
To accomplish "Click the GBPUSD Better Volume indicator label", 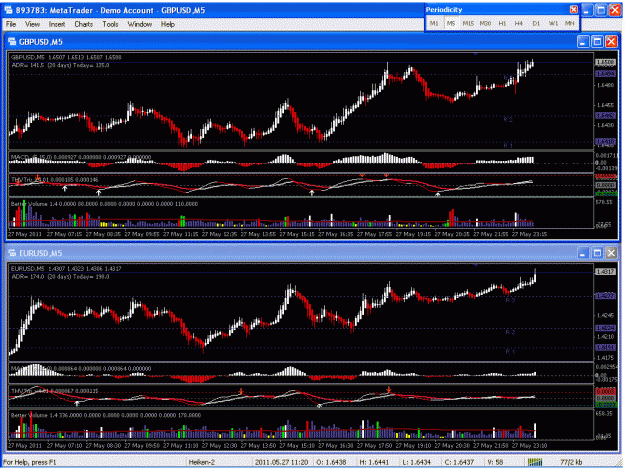I will point(104,204).
